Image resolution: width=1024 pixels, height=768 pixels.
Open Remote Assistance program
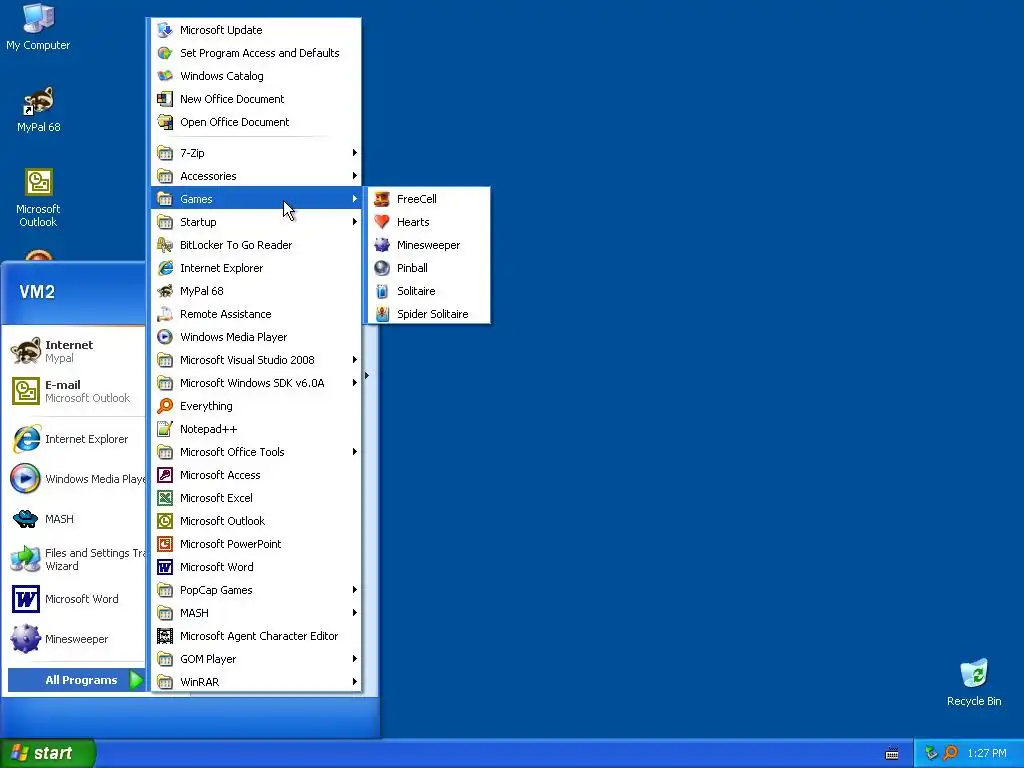(256, 313)
